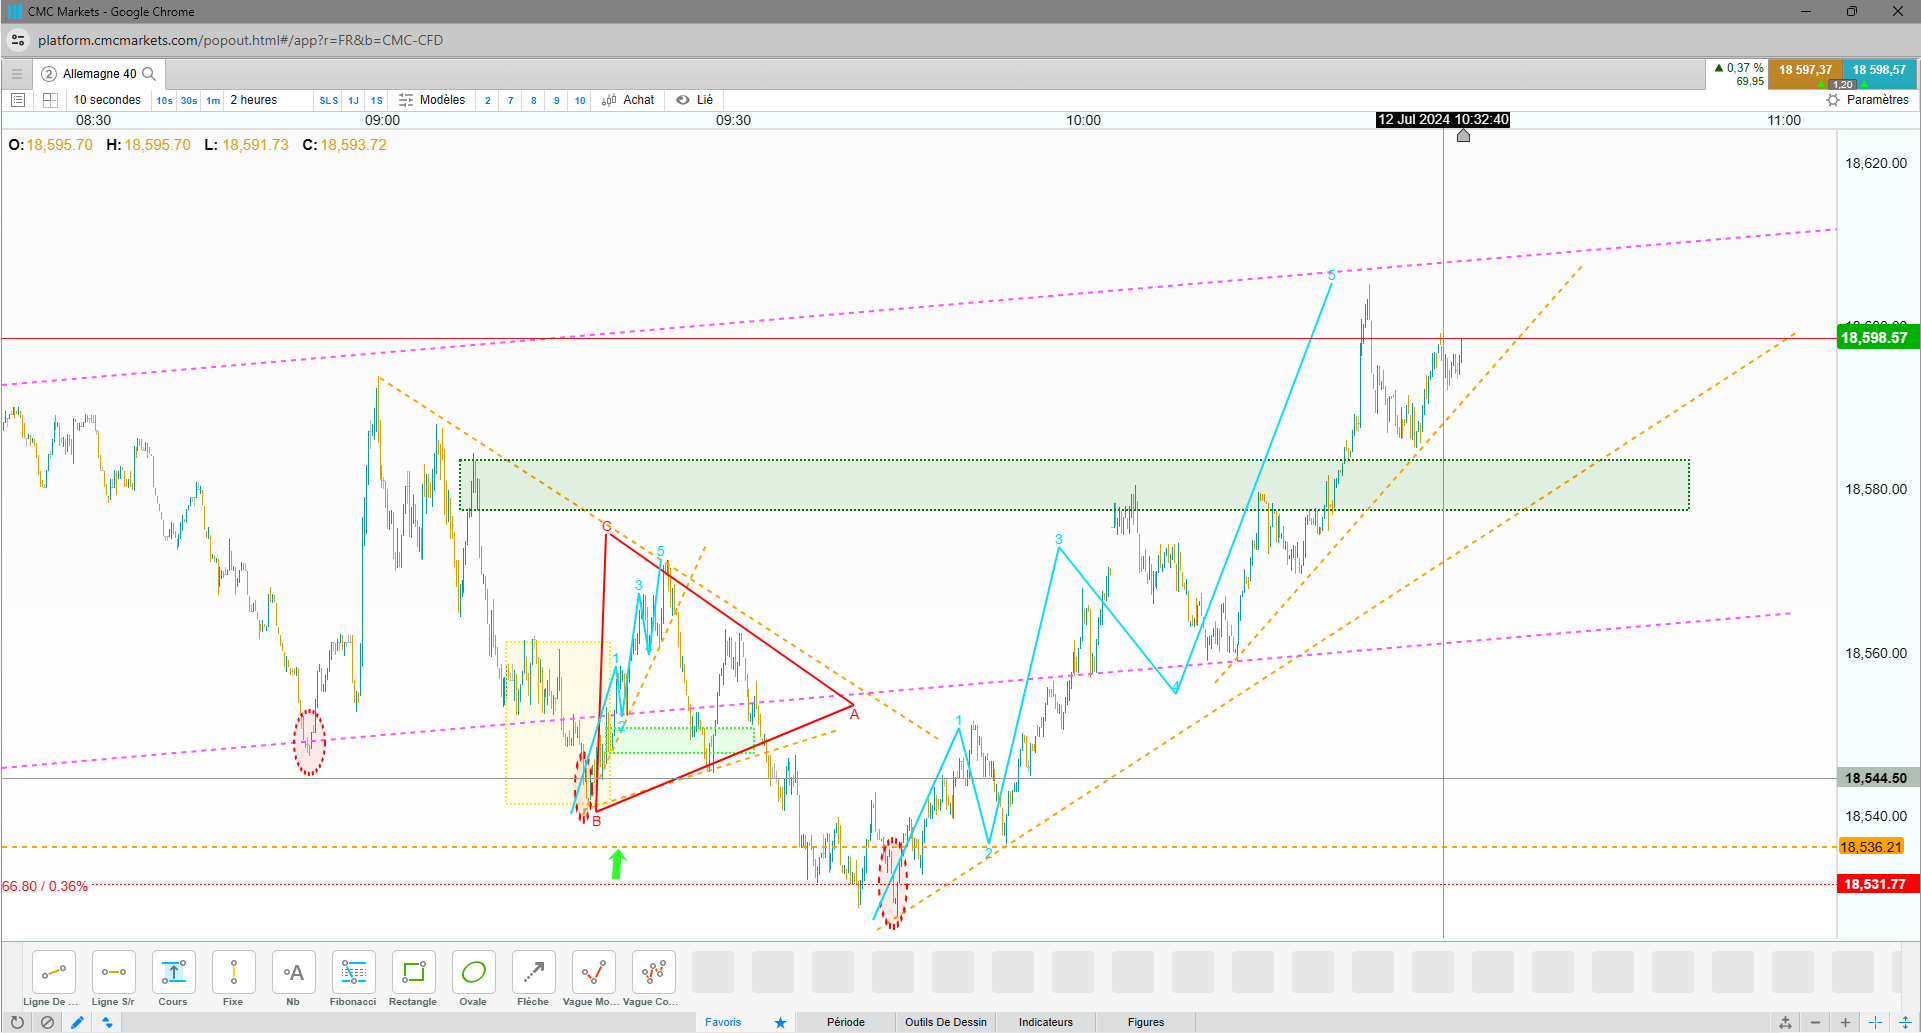Click the Chrome address bar URL
1921x1033 pixels.
click(240, 40)
